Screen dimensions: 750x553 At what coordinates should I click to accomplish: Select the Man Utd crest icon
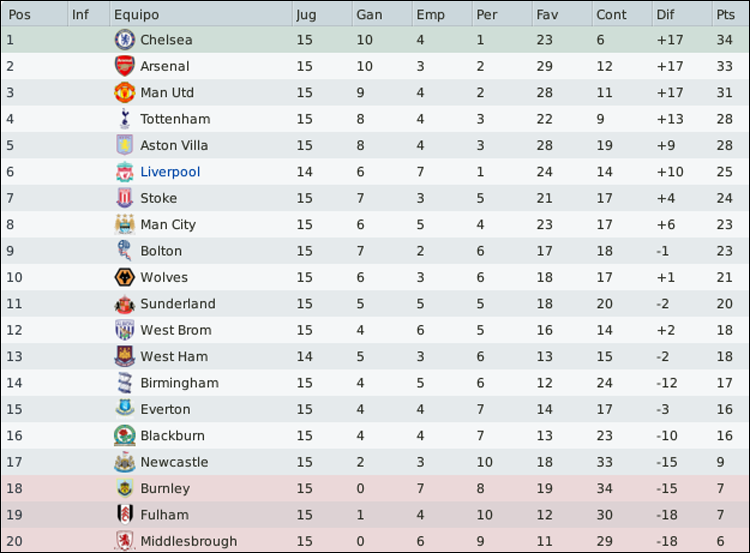[x=125, y=92]
